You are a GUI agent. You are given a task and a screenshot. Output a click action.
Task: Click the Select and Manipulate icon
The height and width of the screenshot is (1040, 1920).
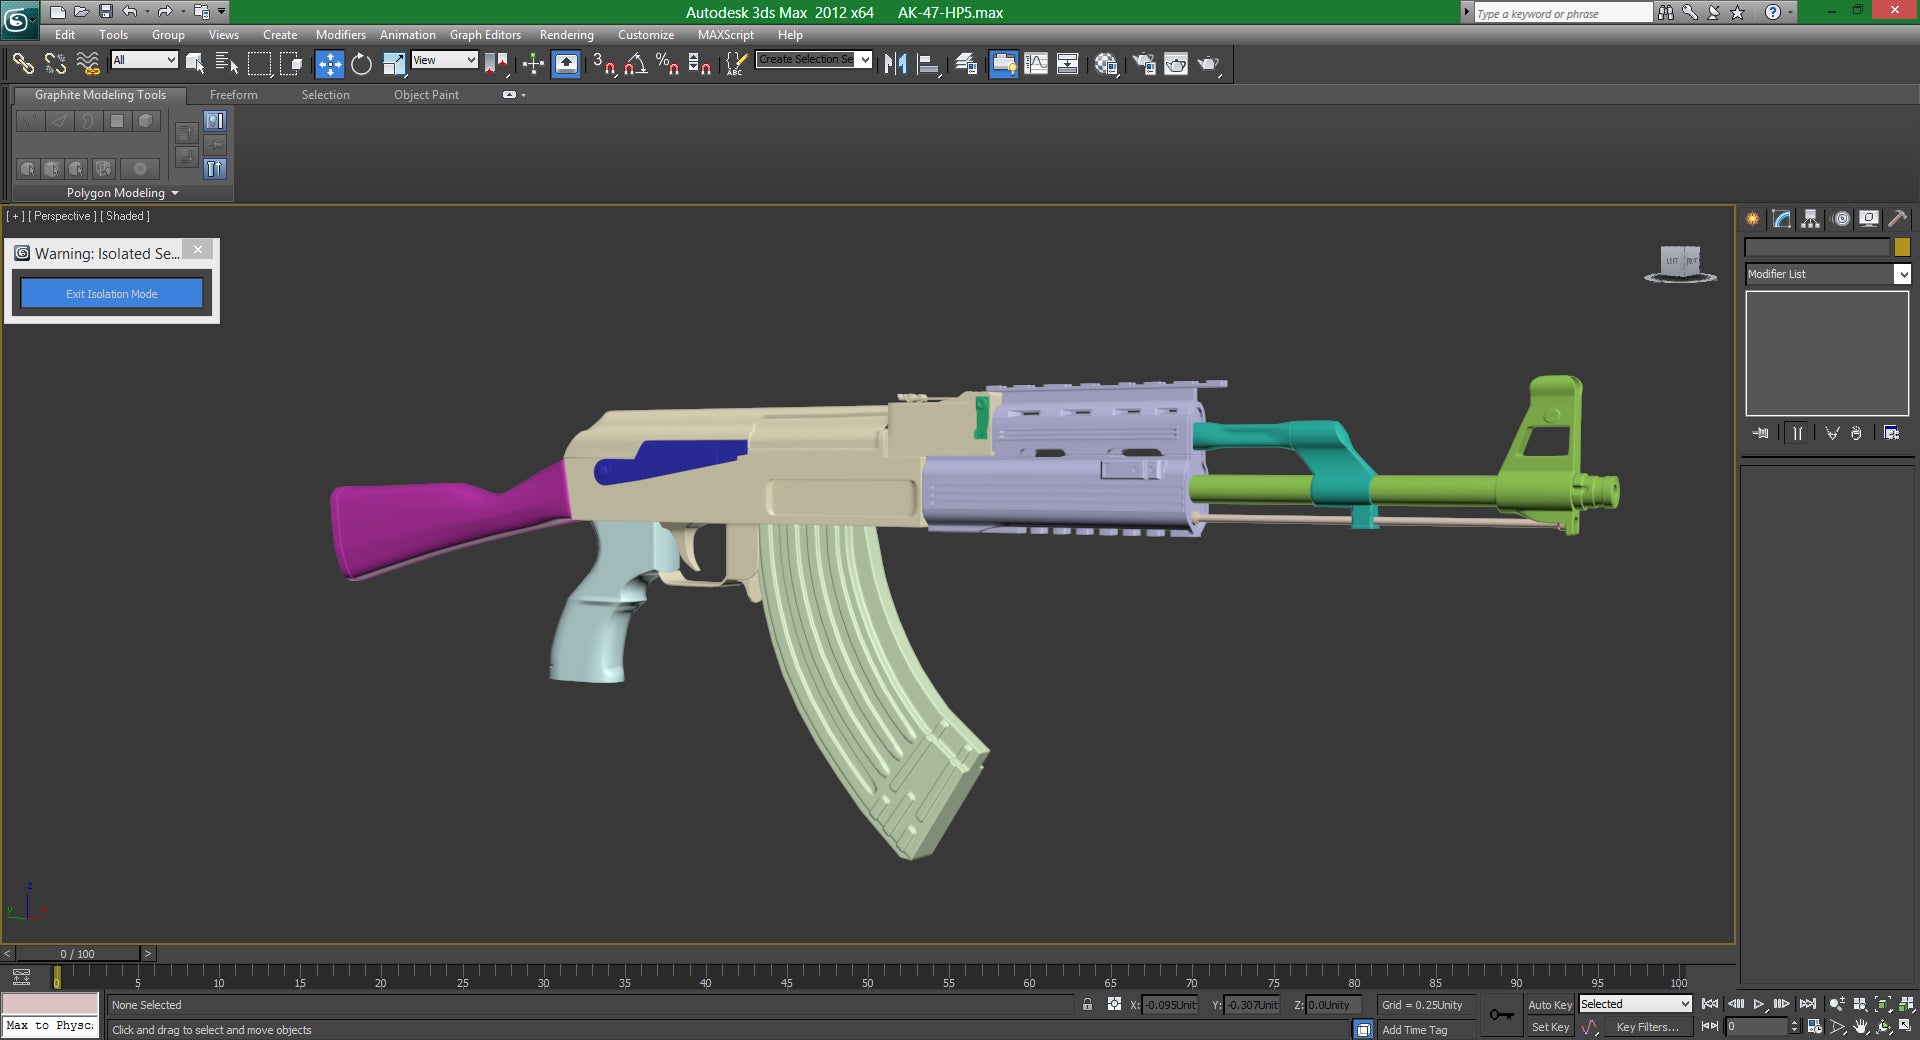click(x=533, y=64)
